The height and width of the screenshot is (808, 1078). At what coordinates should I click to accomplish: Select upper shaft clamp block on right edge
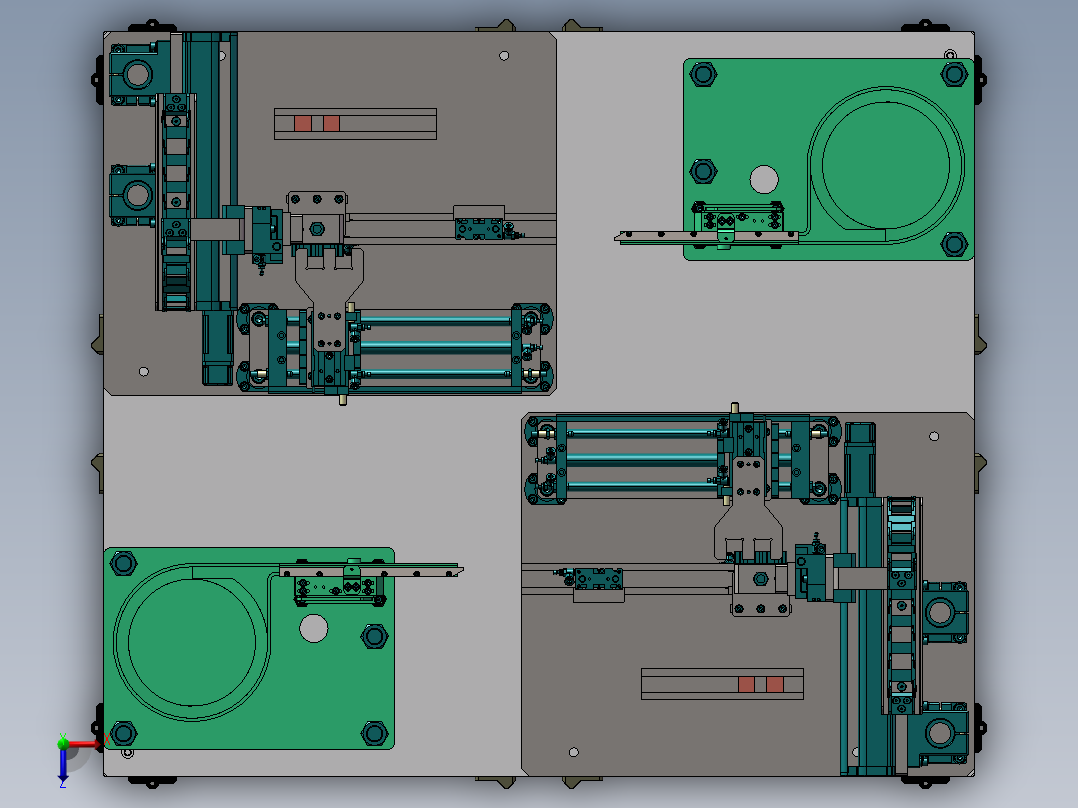[943, 612]
